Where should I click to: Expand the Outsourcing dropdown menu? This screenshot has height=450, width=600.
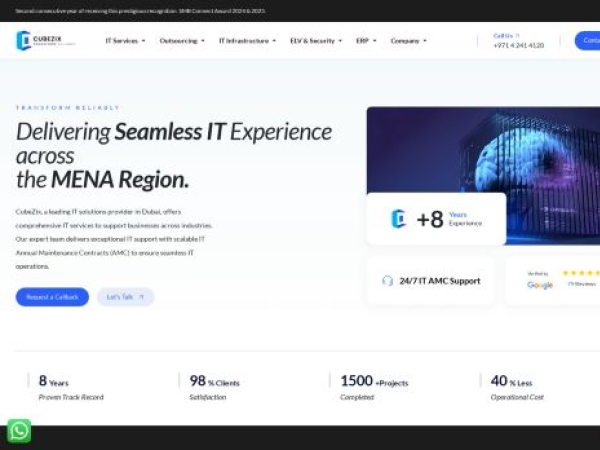point(182,41)
